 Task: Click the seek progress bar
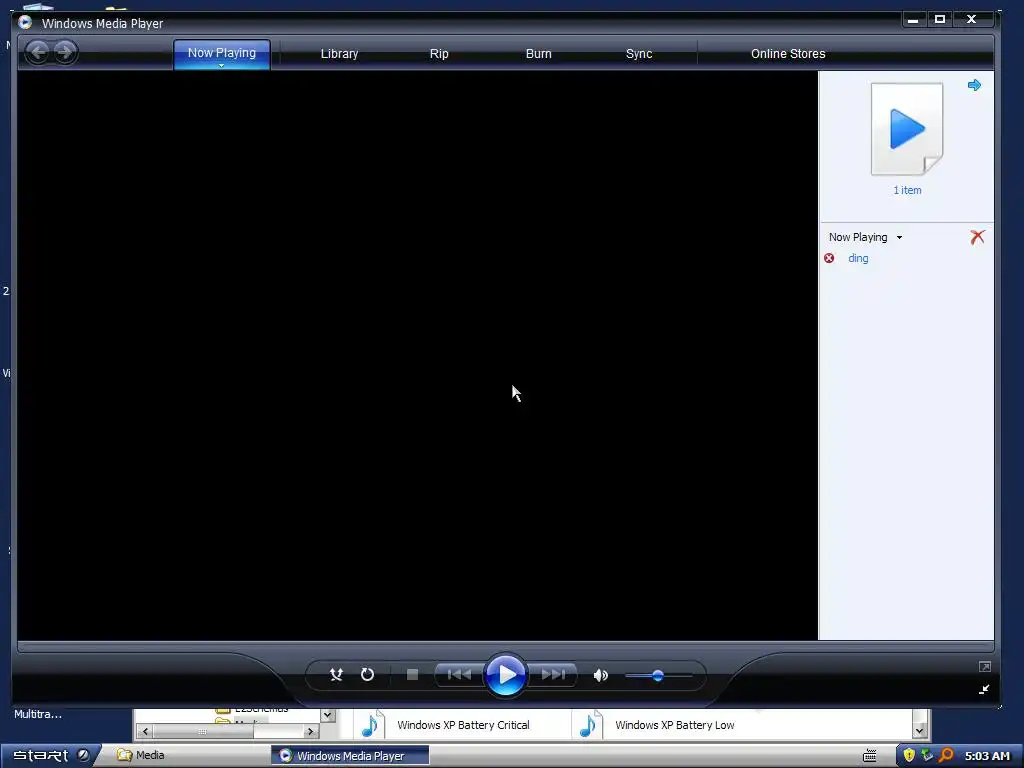point(505,647)
